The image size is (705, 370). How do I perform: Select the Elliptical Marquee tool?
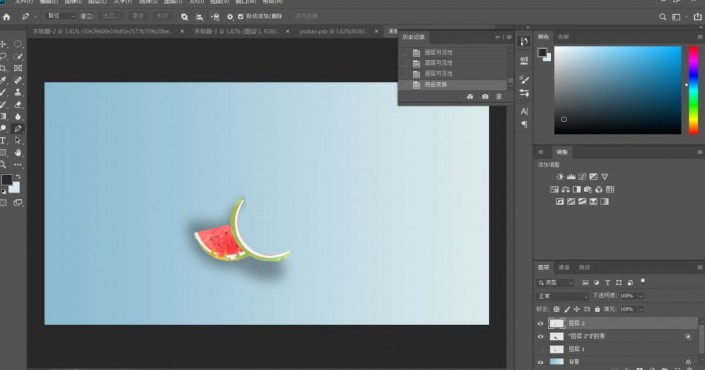click(18, 44)
